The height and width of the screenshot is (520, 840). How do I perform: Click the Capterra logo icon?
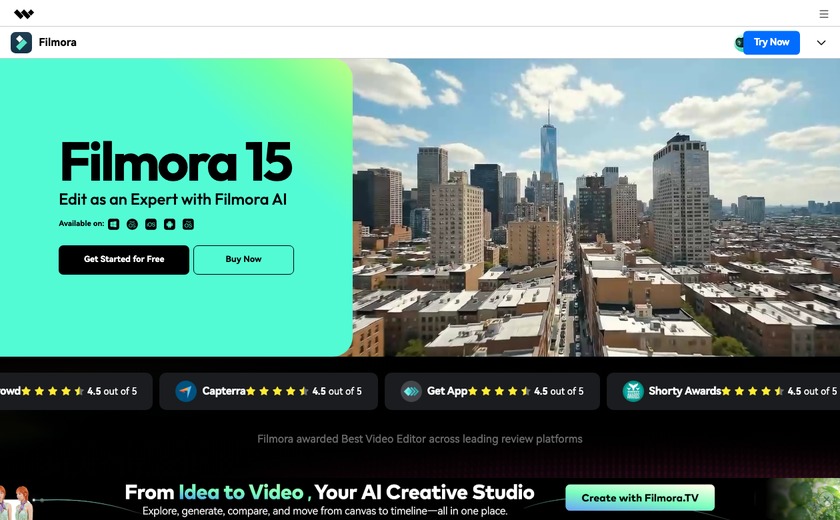point(186,391)
